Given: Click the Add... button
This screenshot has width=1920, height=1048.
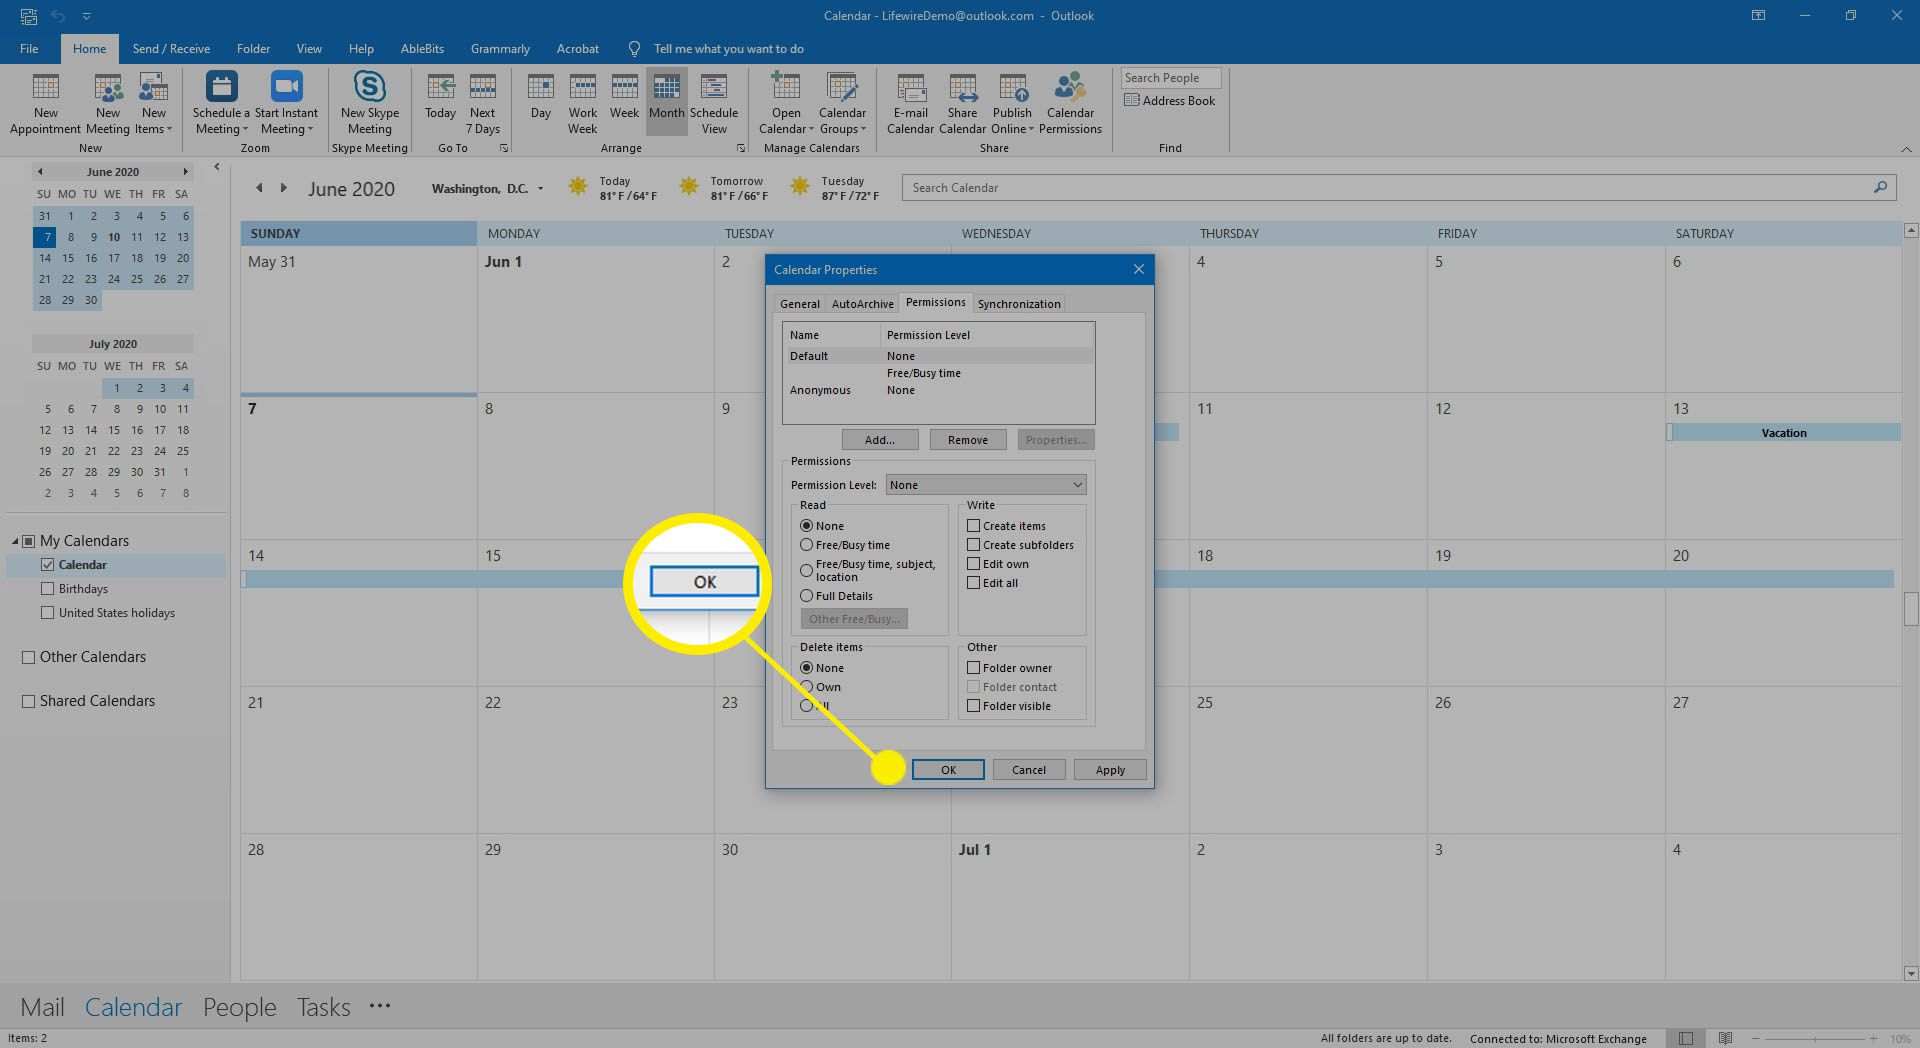Looking at the screenshot, I should pyautogui.click(x=879, y=440).
